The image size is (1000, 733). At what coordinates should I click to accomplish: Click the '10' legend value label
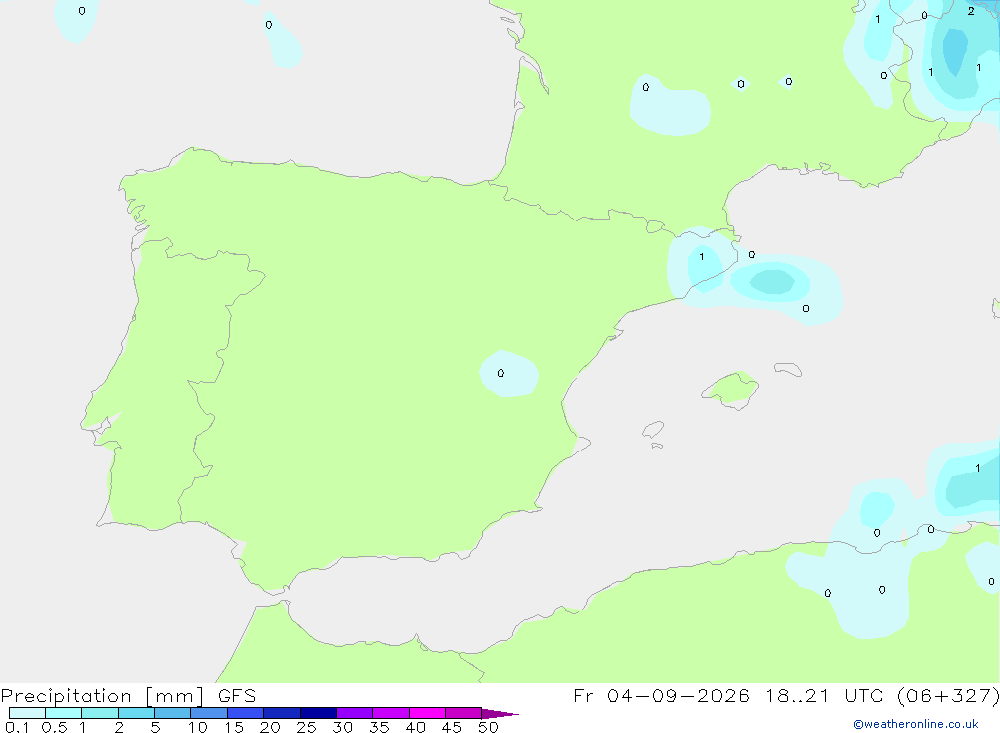pyautogui.click(x=198, y=727)
